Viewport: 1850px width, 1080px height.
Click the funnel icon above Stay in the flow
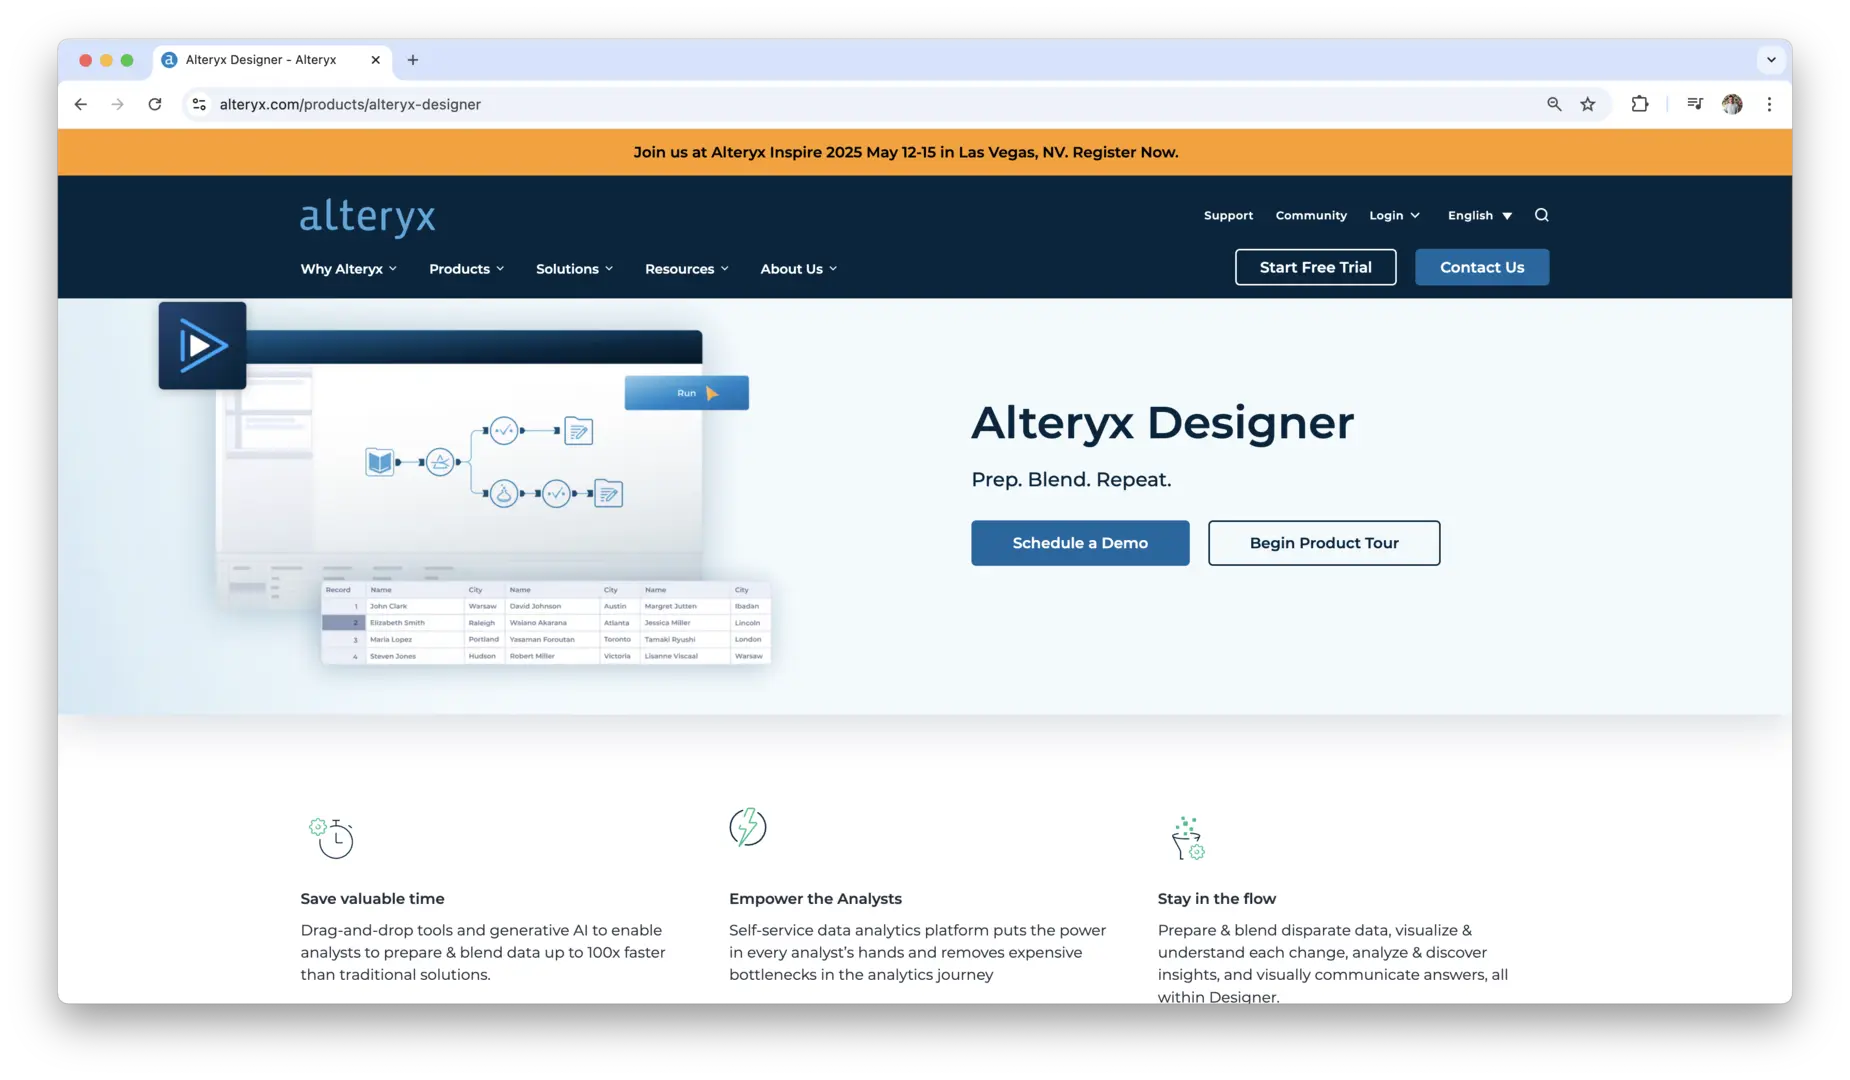pos(1188,838)
